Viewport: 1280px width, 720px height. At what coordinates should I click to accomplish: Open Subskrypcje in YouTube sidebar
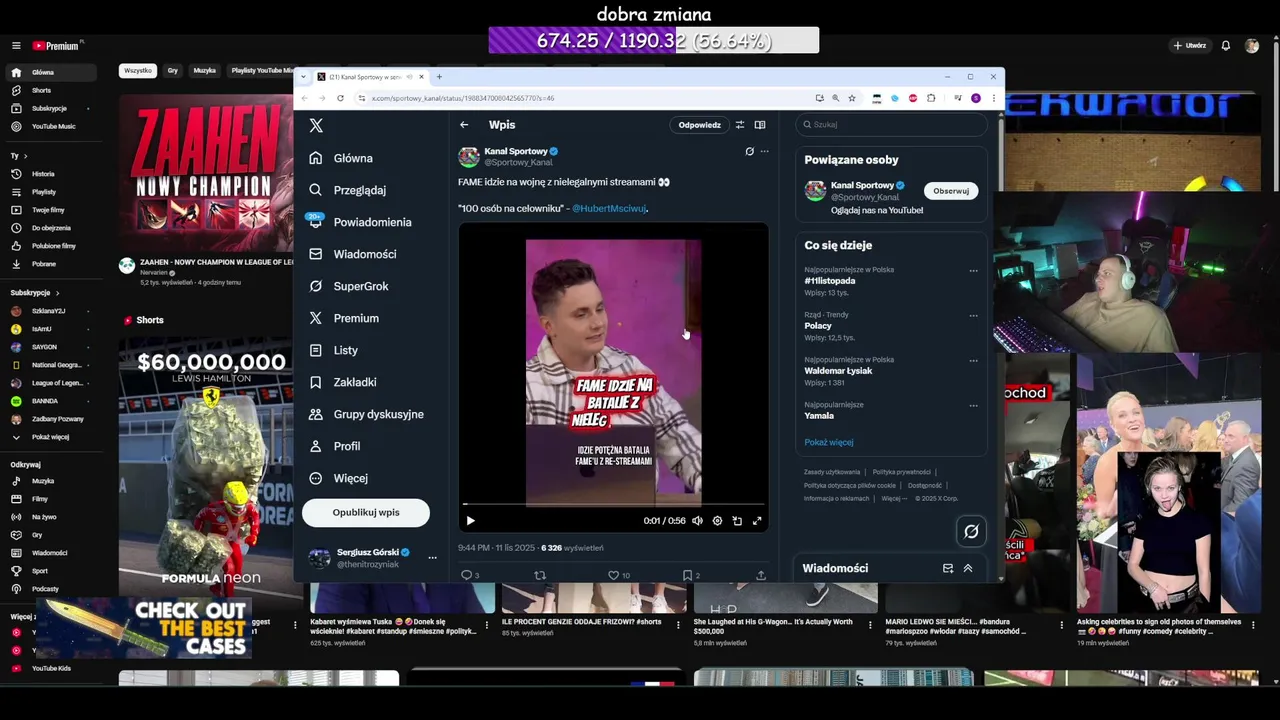coord(50,108)
